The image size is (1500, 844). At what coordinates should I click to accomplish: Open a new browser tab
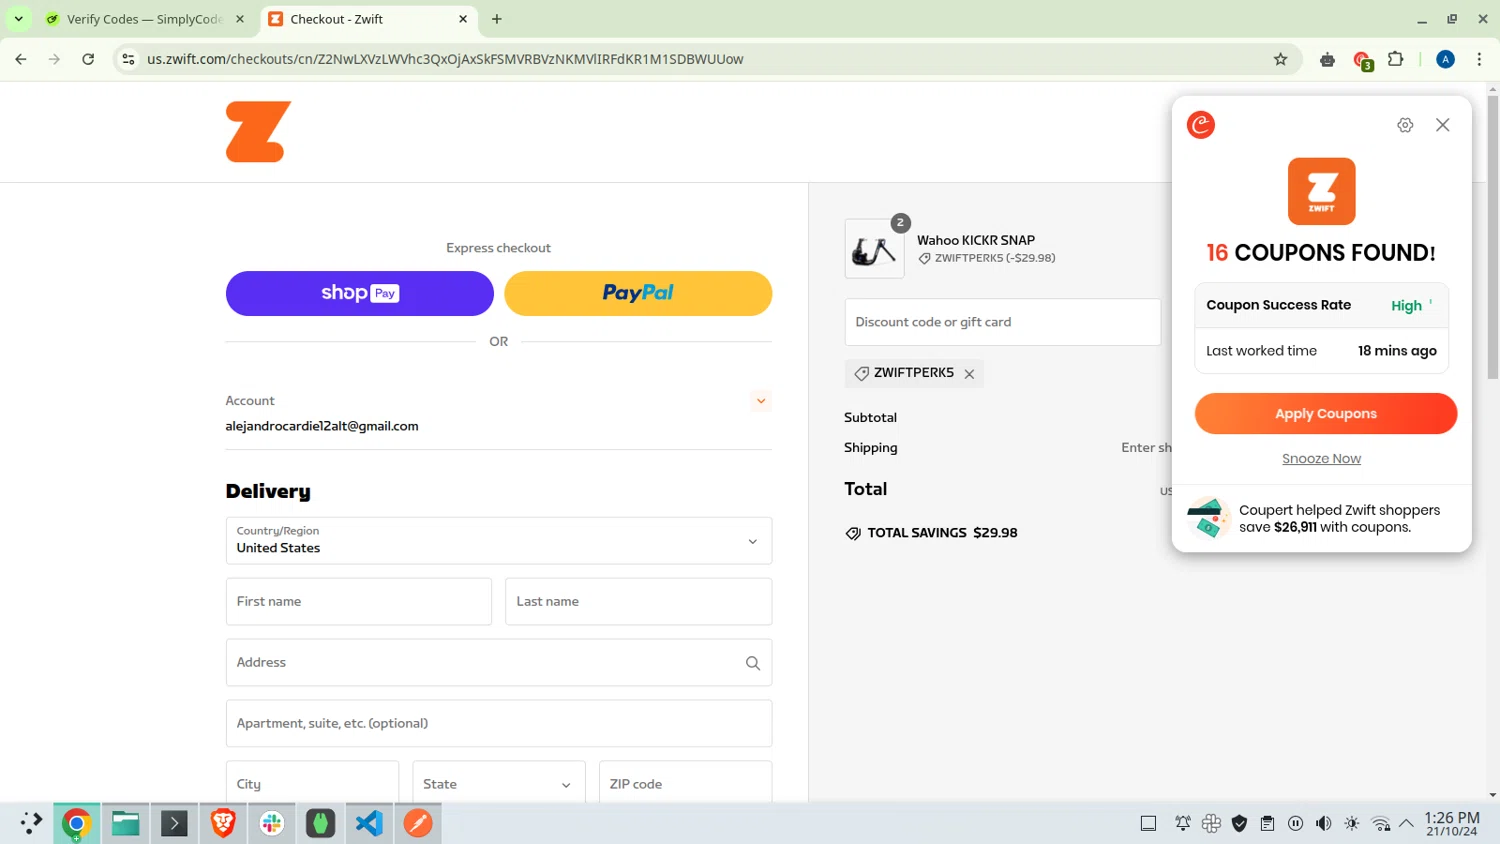click(497, 19)
